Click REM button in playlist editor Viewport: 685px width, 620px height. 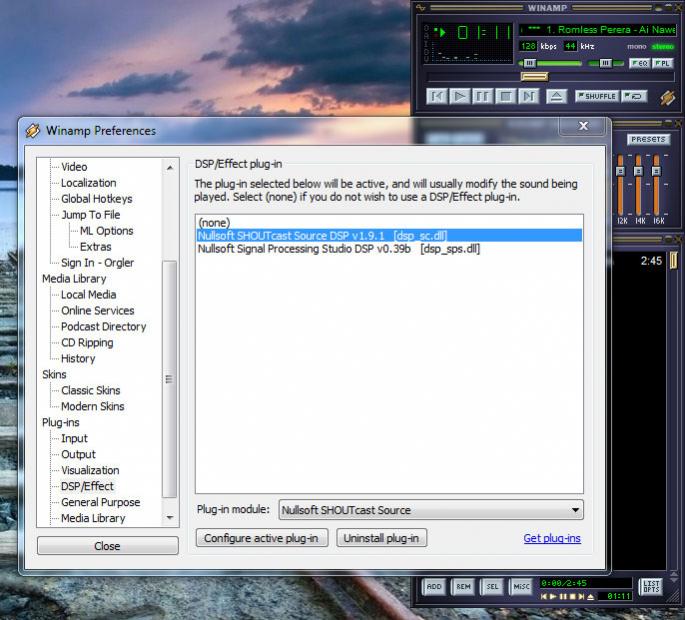click(463, 586)
